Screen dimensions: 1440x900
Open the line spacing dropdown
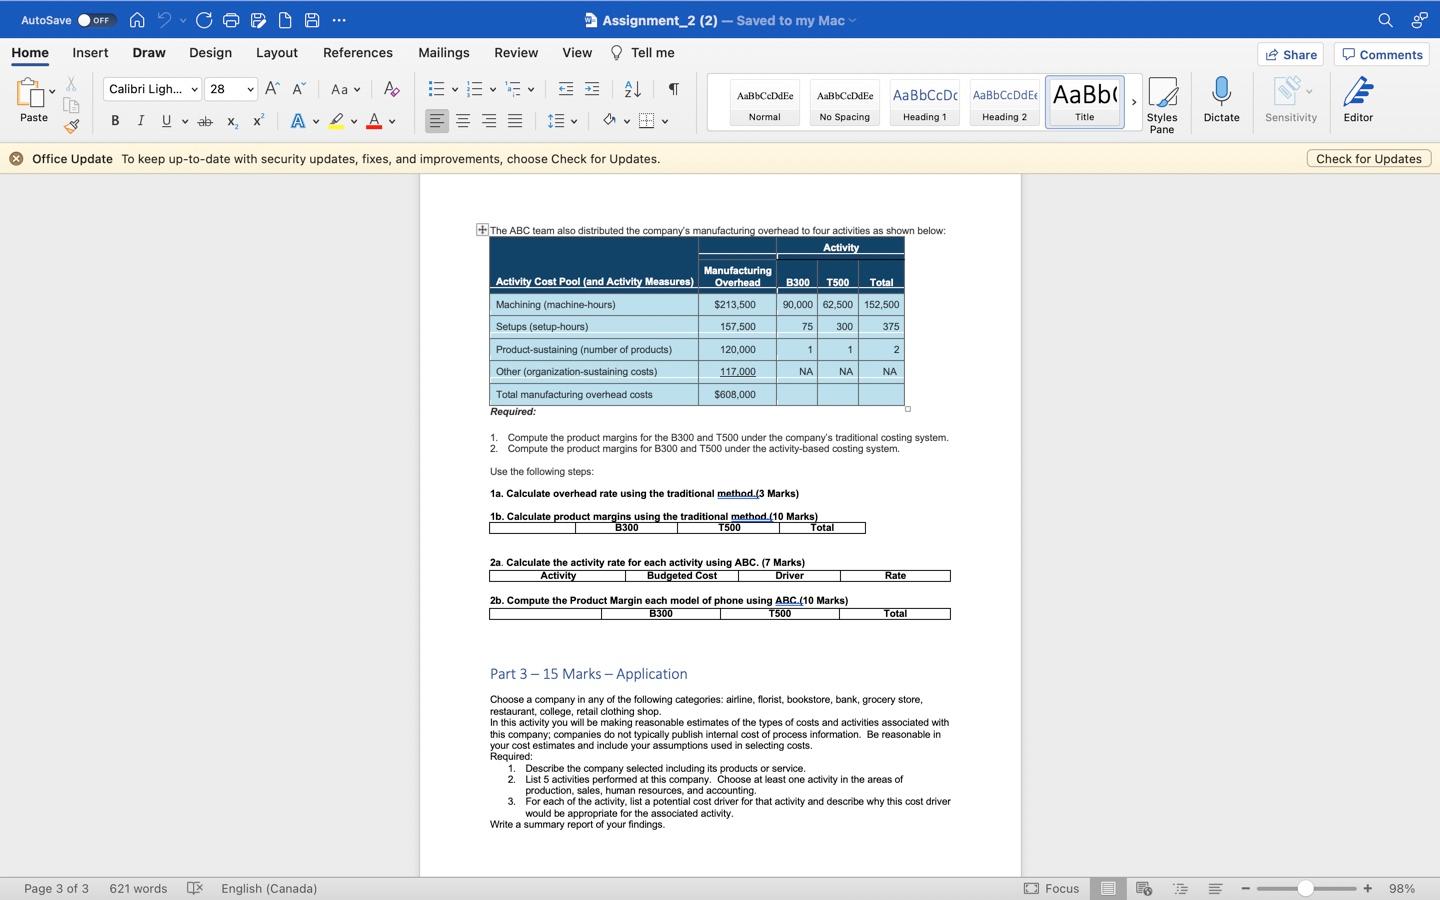563,120
